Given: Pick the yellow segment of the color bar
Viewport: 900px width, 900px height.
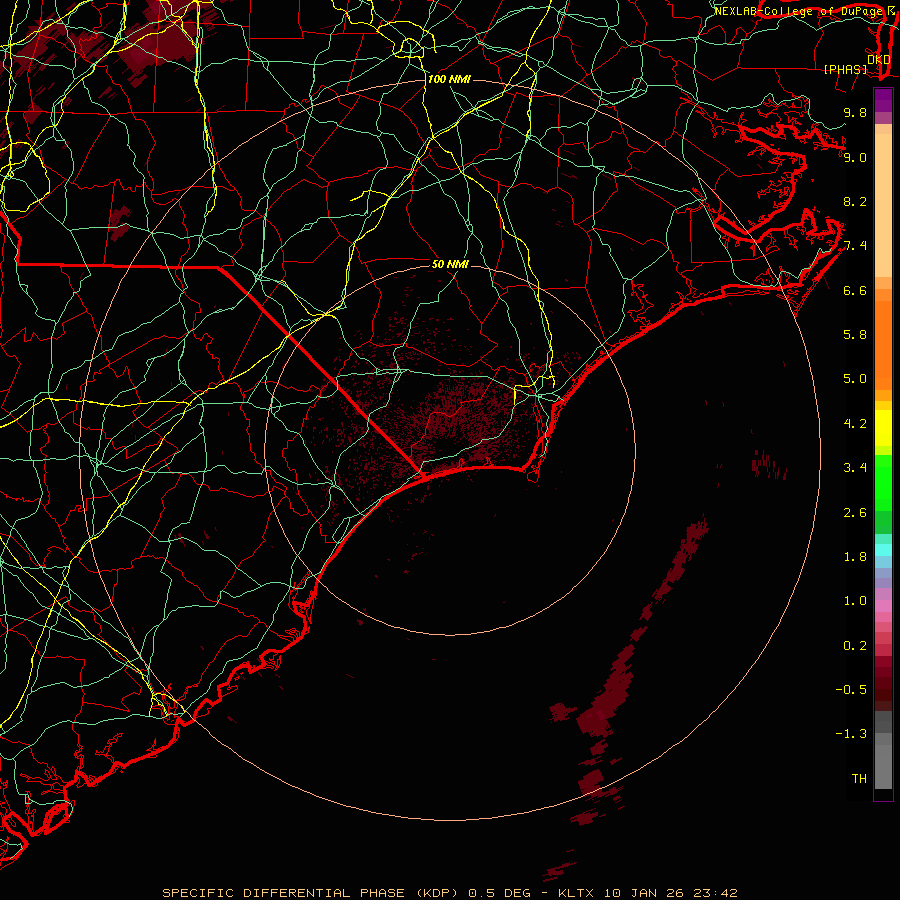Looking at the screenshot, I should click(x=883, y=428).
